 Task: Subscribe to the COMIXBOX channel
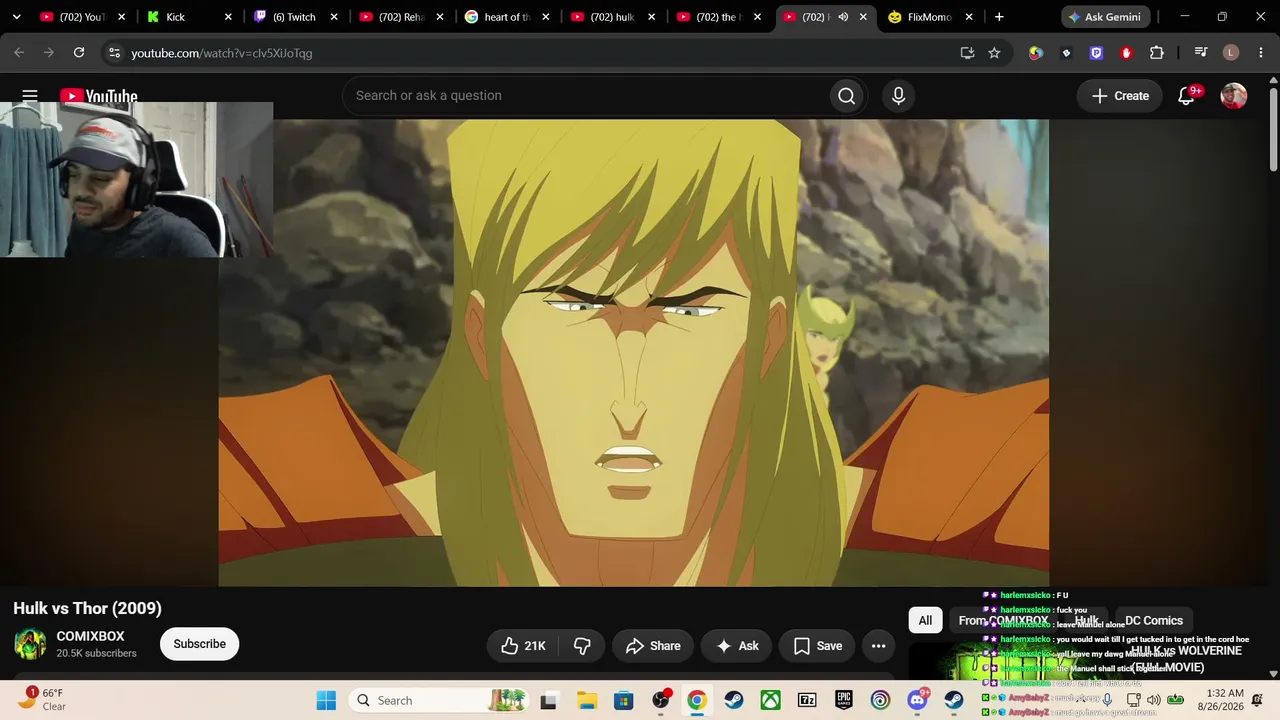(199, 644)
